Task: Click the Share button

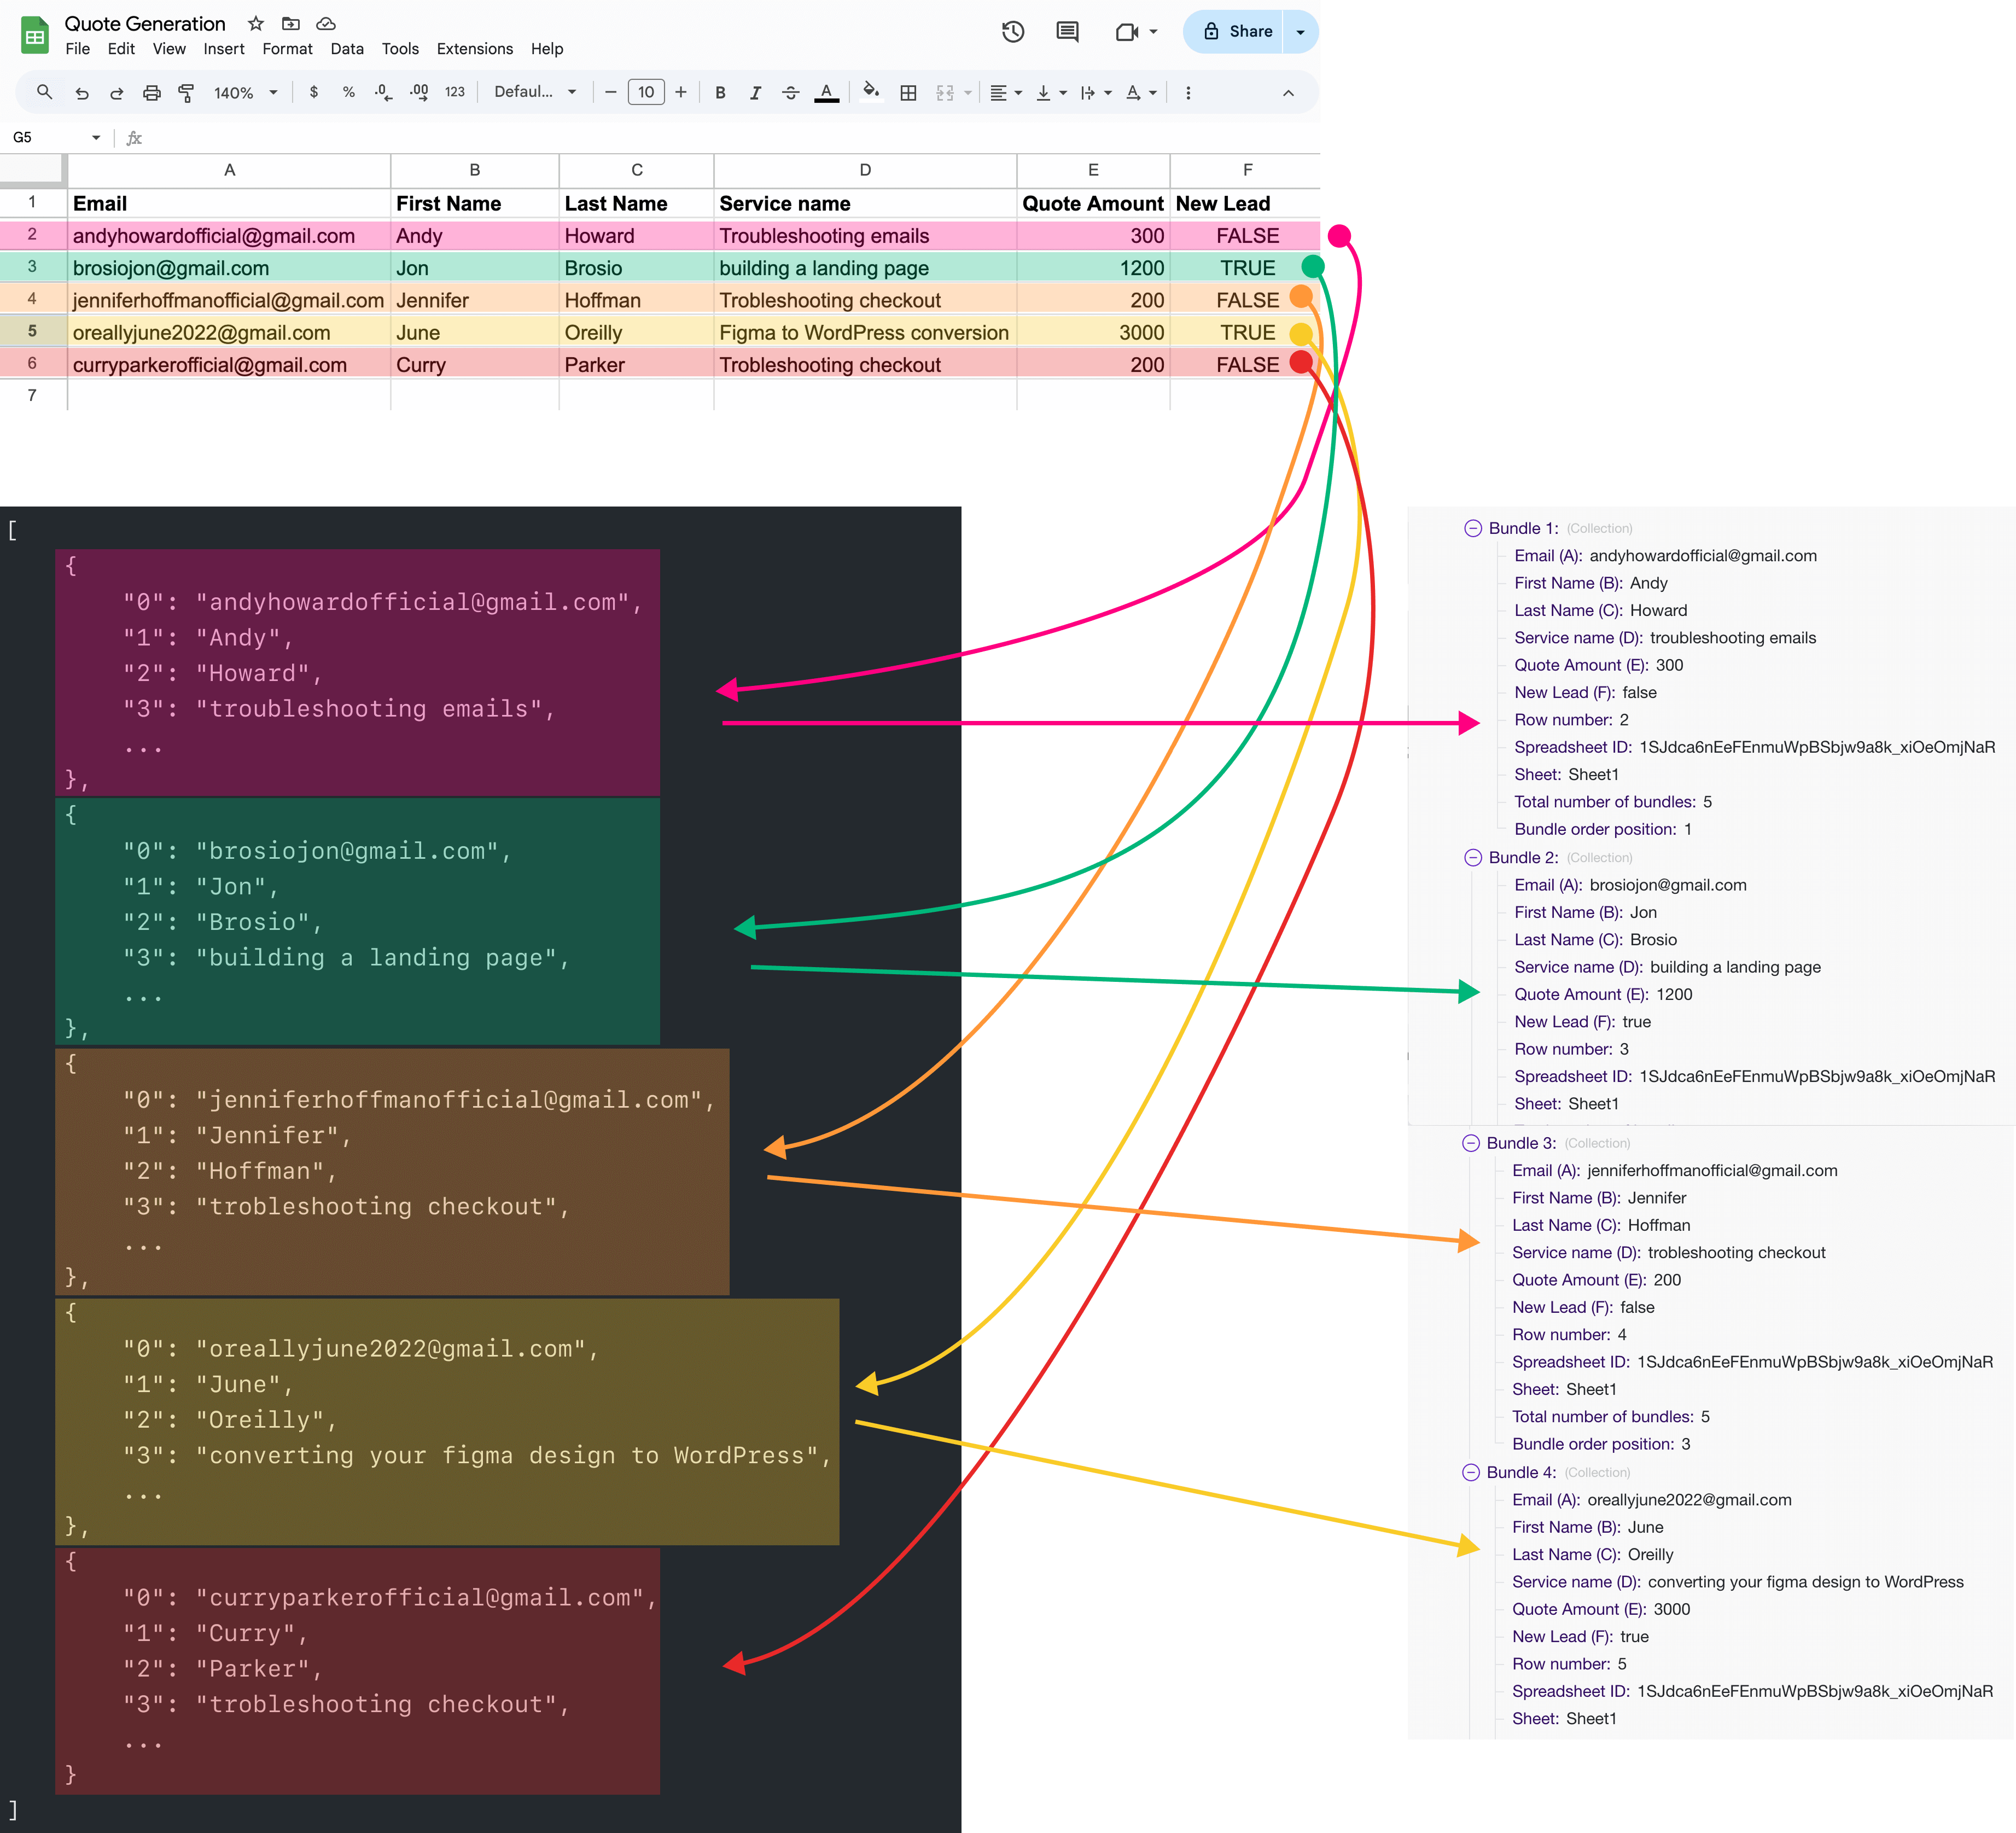Action: point(1237,32)
